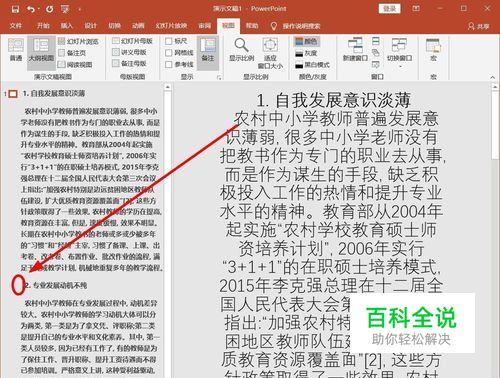
Task: Click 新建窗口 (New Window)
Action: click(355, 50)
